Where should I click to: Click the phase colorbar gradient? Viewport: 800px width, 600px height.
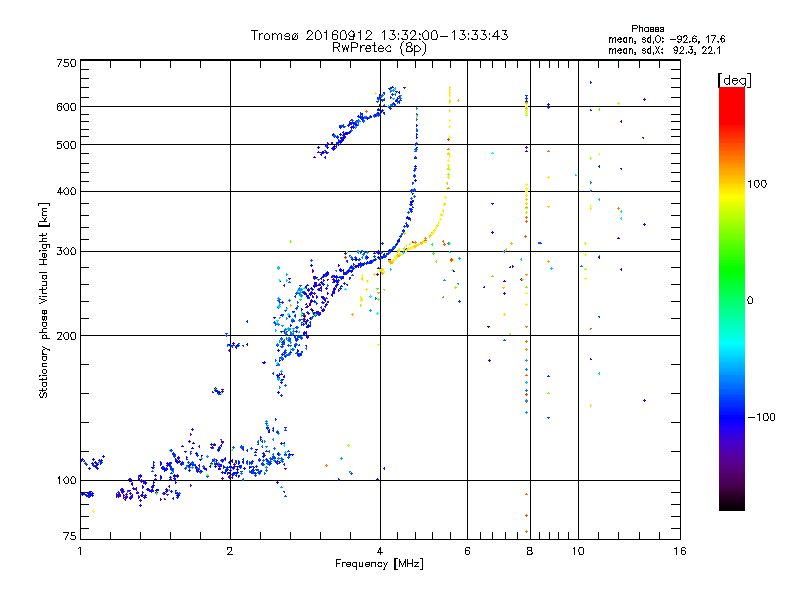click(732, 298)
